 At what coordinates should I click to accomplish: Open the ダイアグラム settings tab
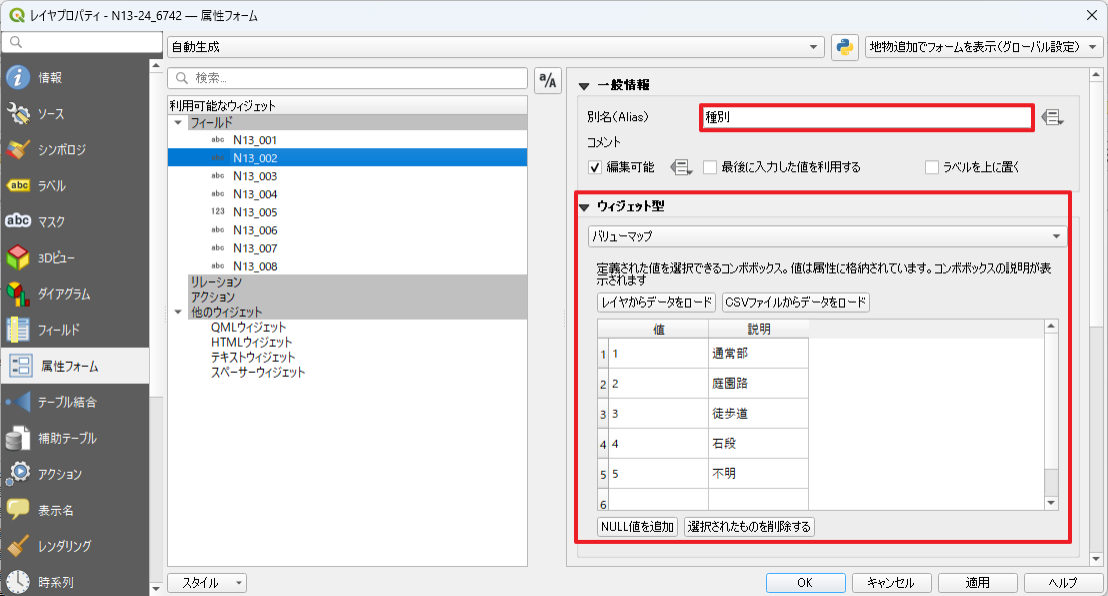coord(62,294)
